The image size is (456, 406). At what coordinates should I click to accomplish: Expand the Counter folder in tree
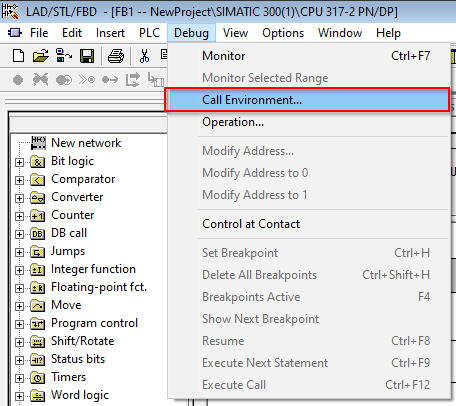pyautogui.click(x=19, y=216)
